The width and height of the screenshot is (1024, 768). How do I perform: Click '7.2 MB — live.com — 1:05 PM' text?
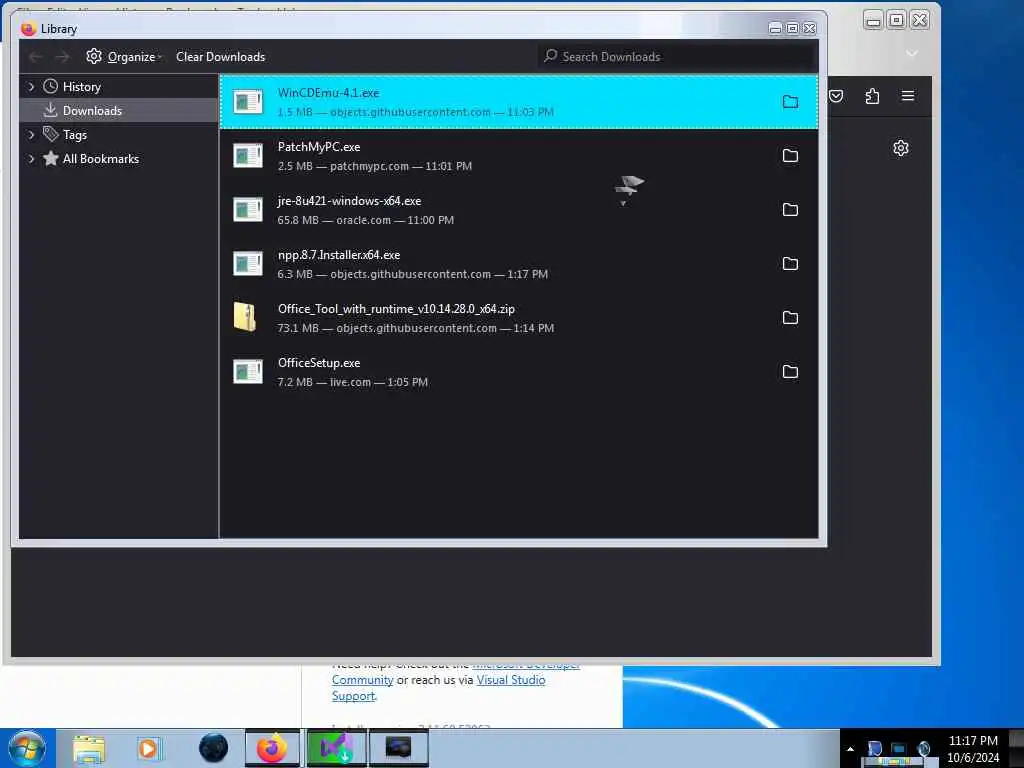pos(353,383)
